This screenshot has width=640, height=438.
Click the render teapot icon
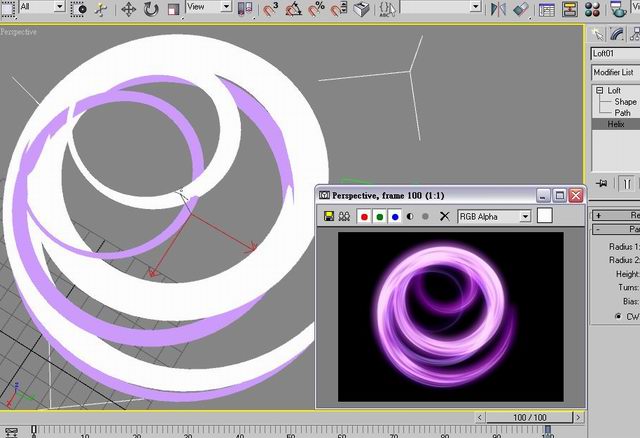tap(618, 9)
